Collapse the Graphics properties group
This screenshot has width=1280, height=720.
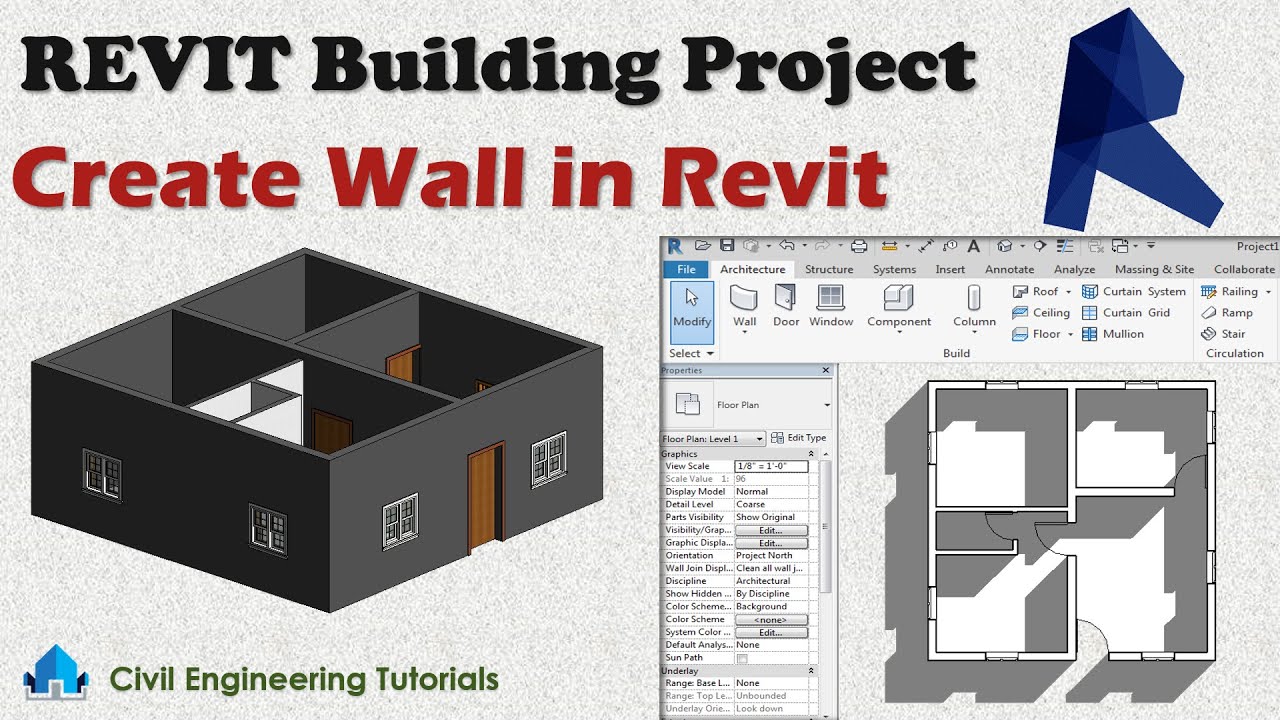coord(811,454)
